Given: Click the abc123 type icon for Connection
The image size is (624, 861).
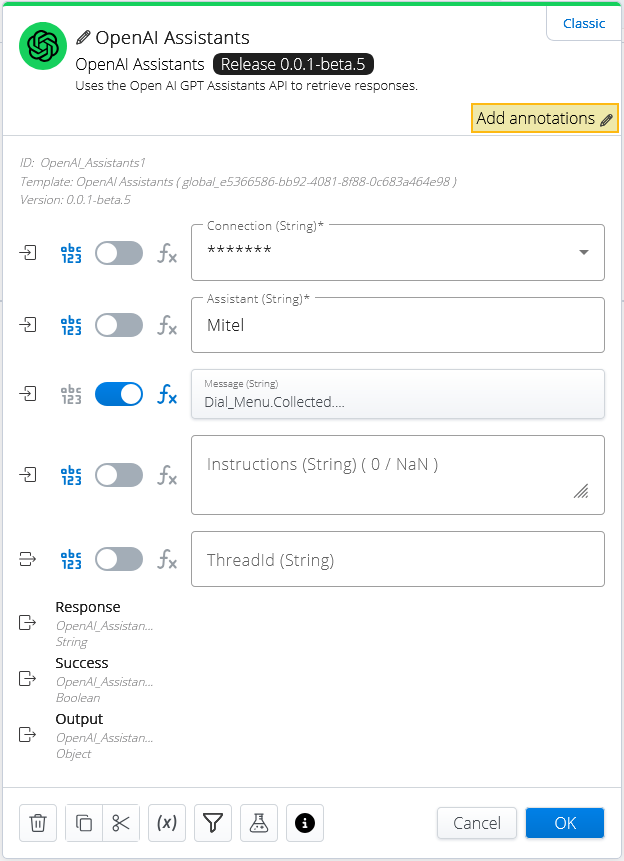Looking at the screenshot, I should click(71, 253).
